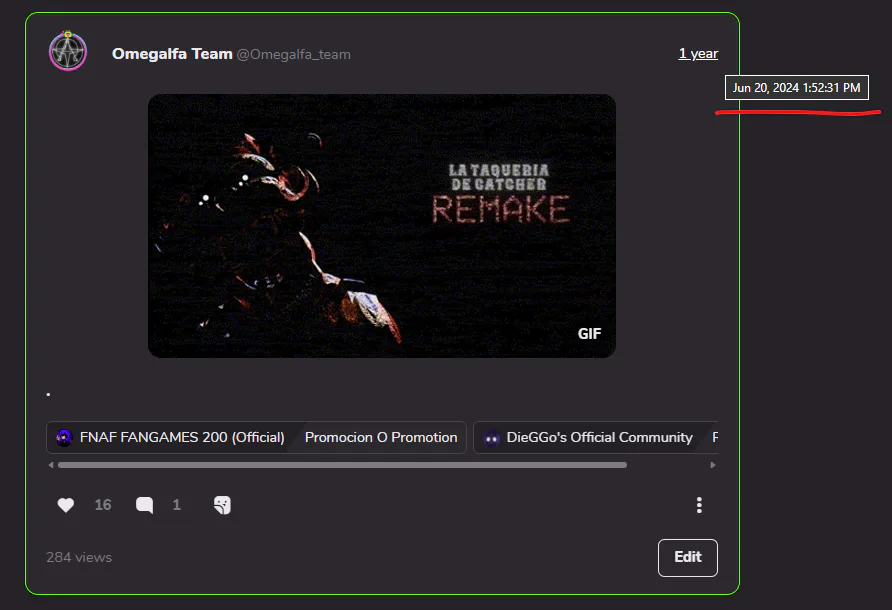
Task: Click the 16 likes count
Action: [103, 505]
